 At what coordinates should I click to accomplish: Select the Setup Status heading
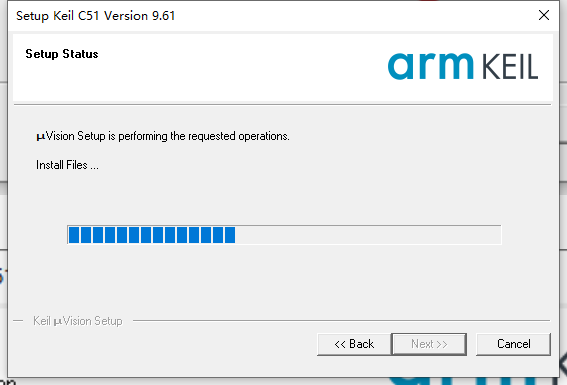point(62,54)
